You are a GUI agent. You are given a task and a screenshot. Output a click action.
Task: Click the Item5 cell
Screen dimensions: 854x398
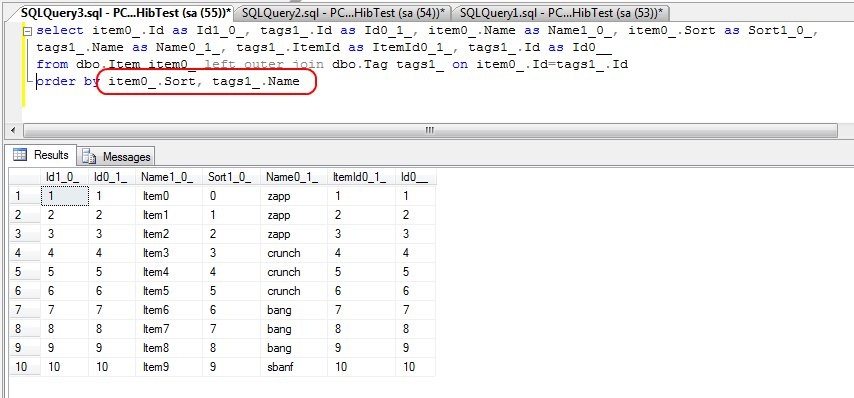pos(168,291)
